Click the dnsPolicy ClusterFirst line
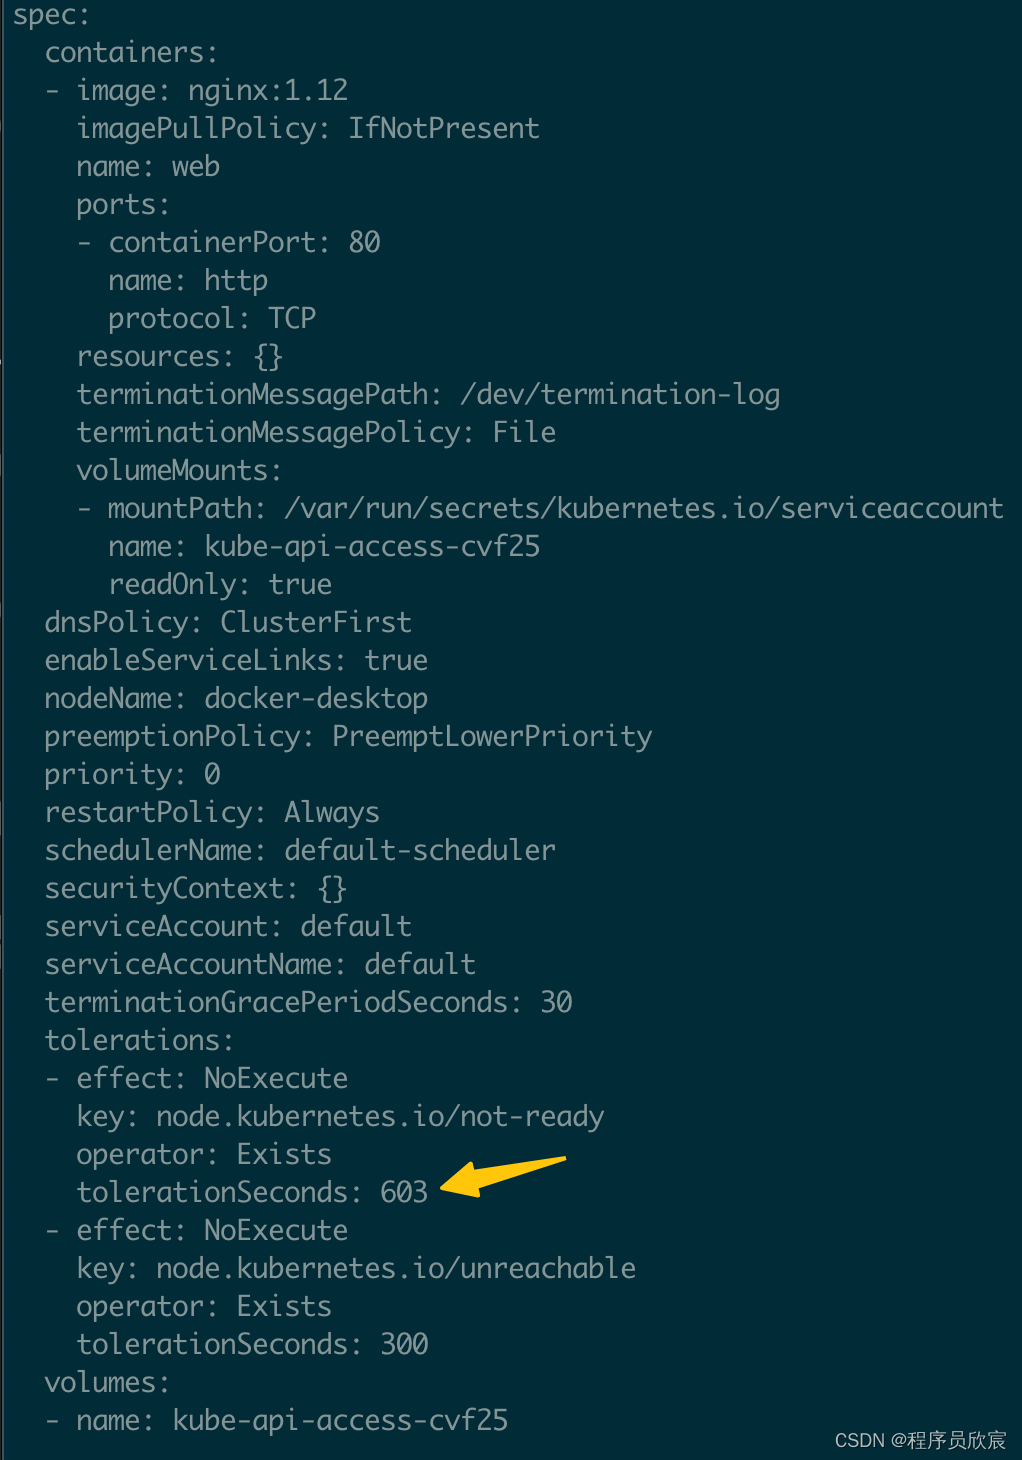This screenshot has height=1460, width=1022. (228, 622)
